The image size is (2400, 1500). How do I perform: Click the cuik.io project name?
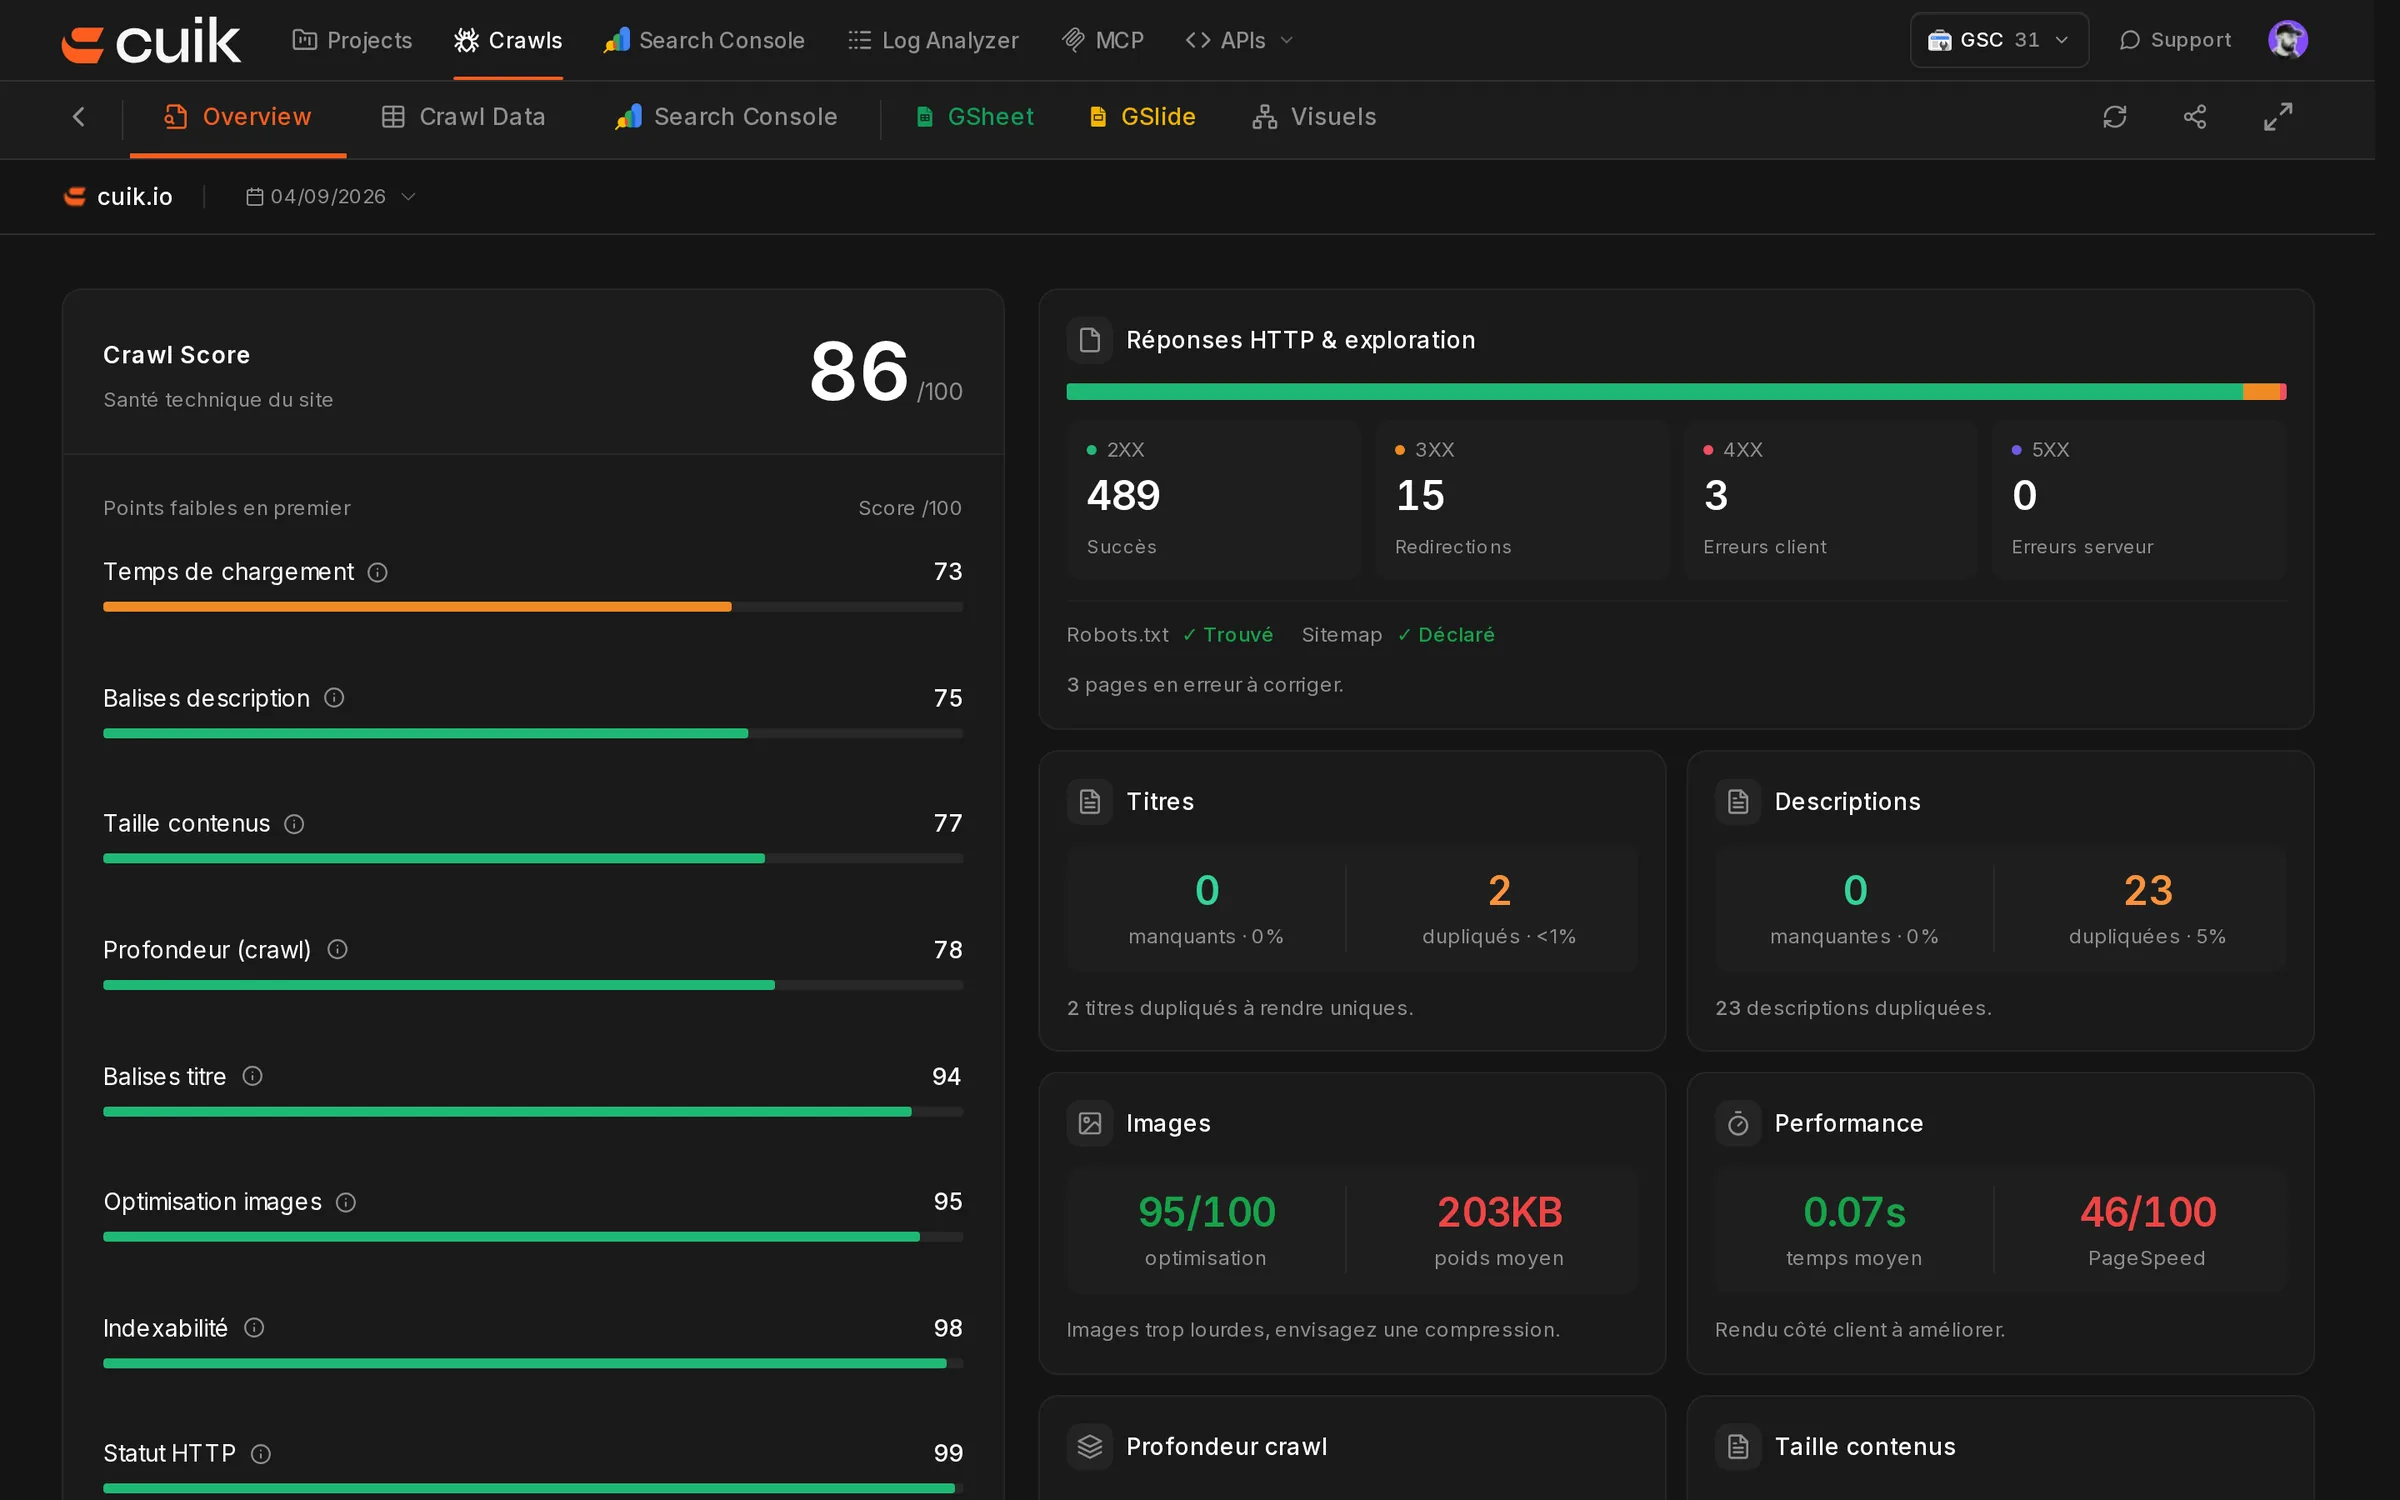pyautogui.click(x=119, y=197)
